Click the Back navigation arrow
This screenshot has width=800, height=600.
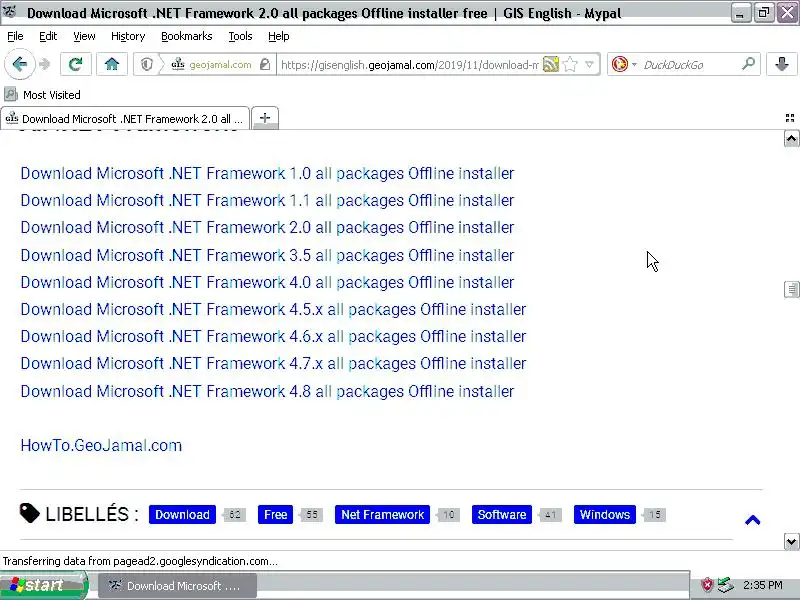coord(19,64)
